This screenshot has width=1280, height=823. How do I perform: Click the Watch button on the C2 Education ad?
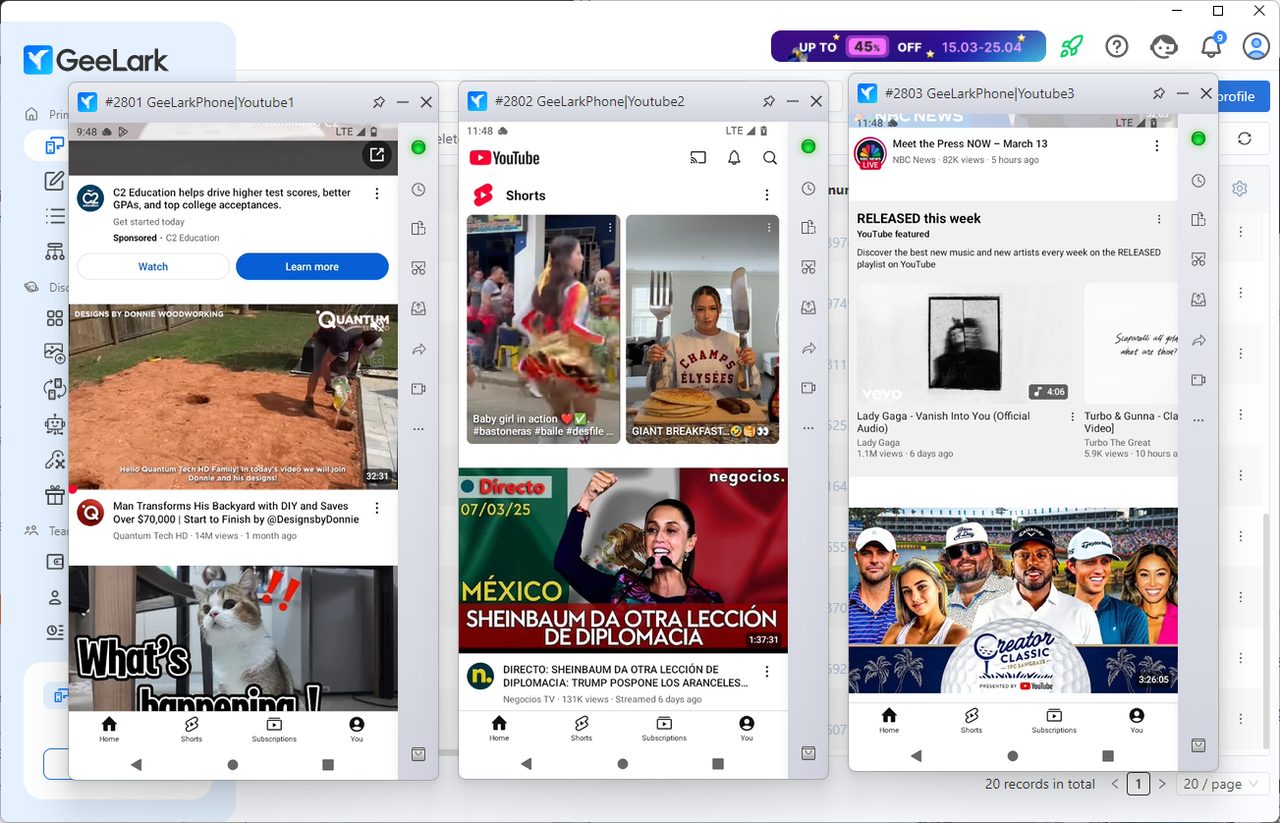click(153, 266)
